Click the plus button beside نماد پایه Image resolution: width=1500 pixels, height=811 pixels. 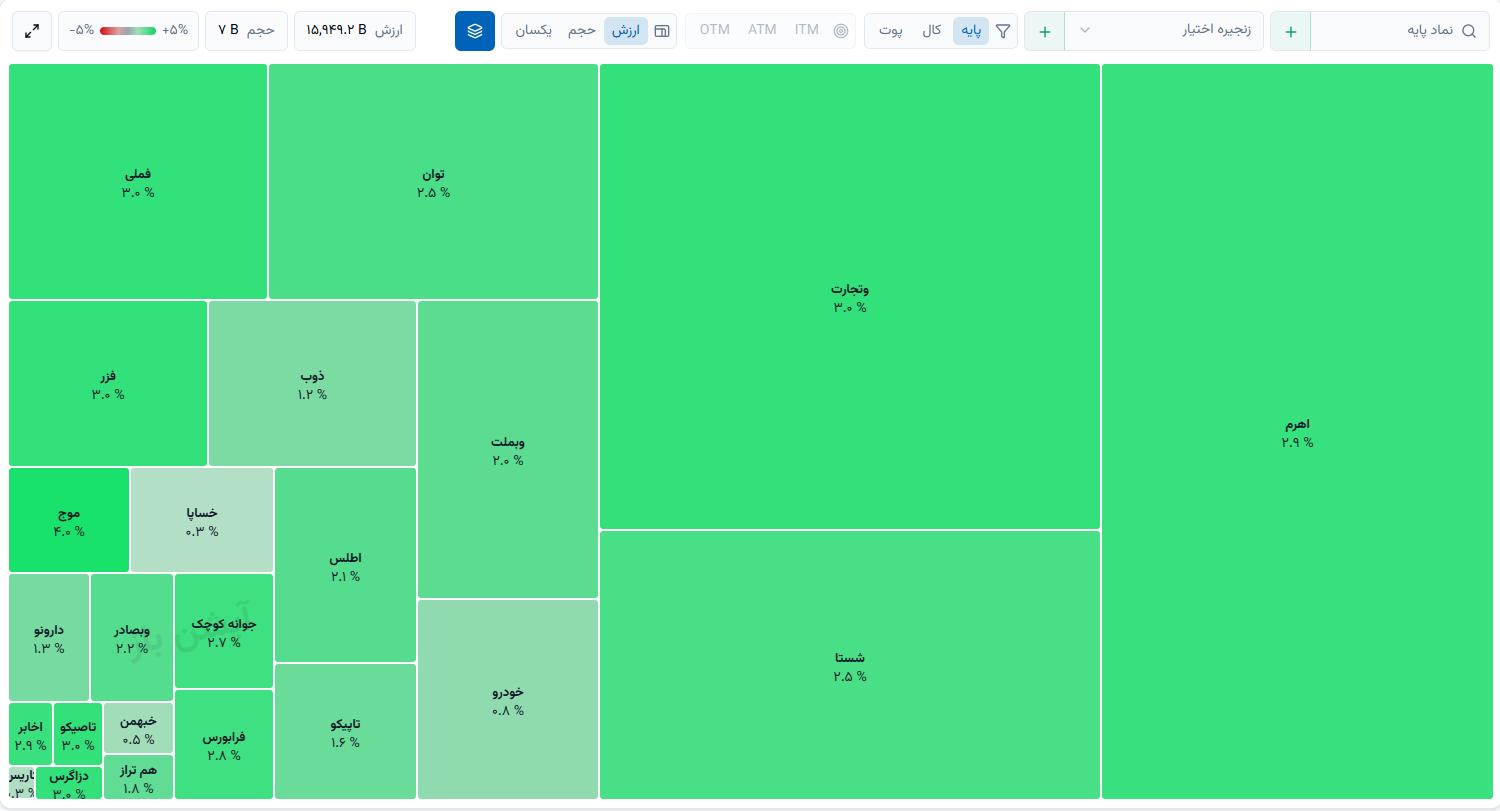(x=1291, y=31)
